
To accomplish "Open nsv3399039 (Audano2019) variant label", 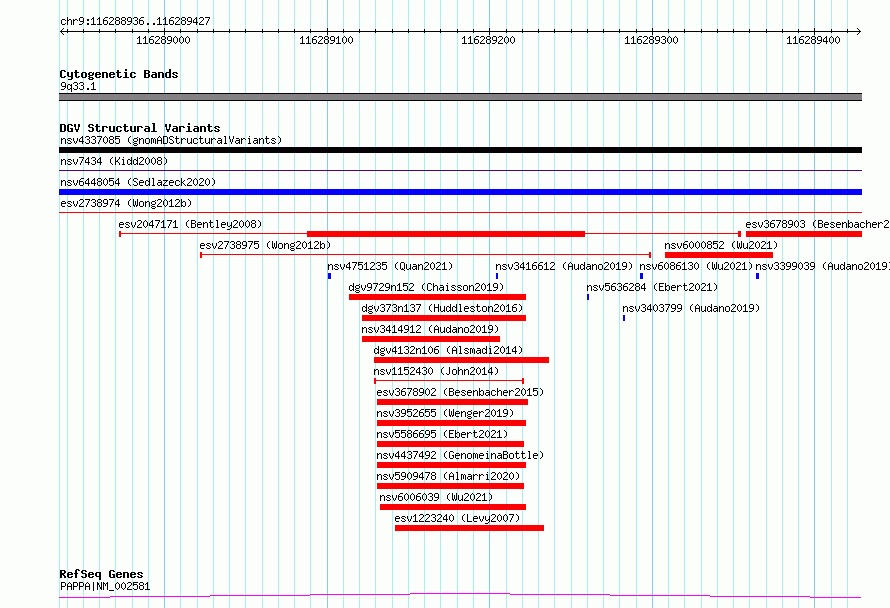I will pos(822,266).
